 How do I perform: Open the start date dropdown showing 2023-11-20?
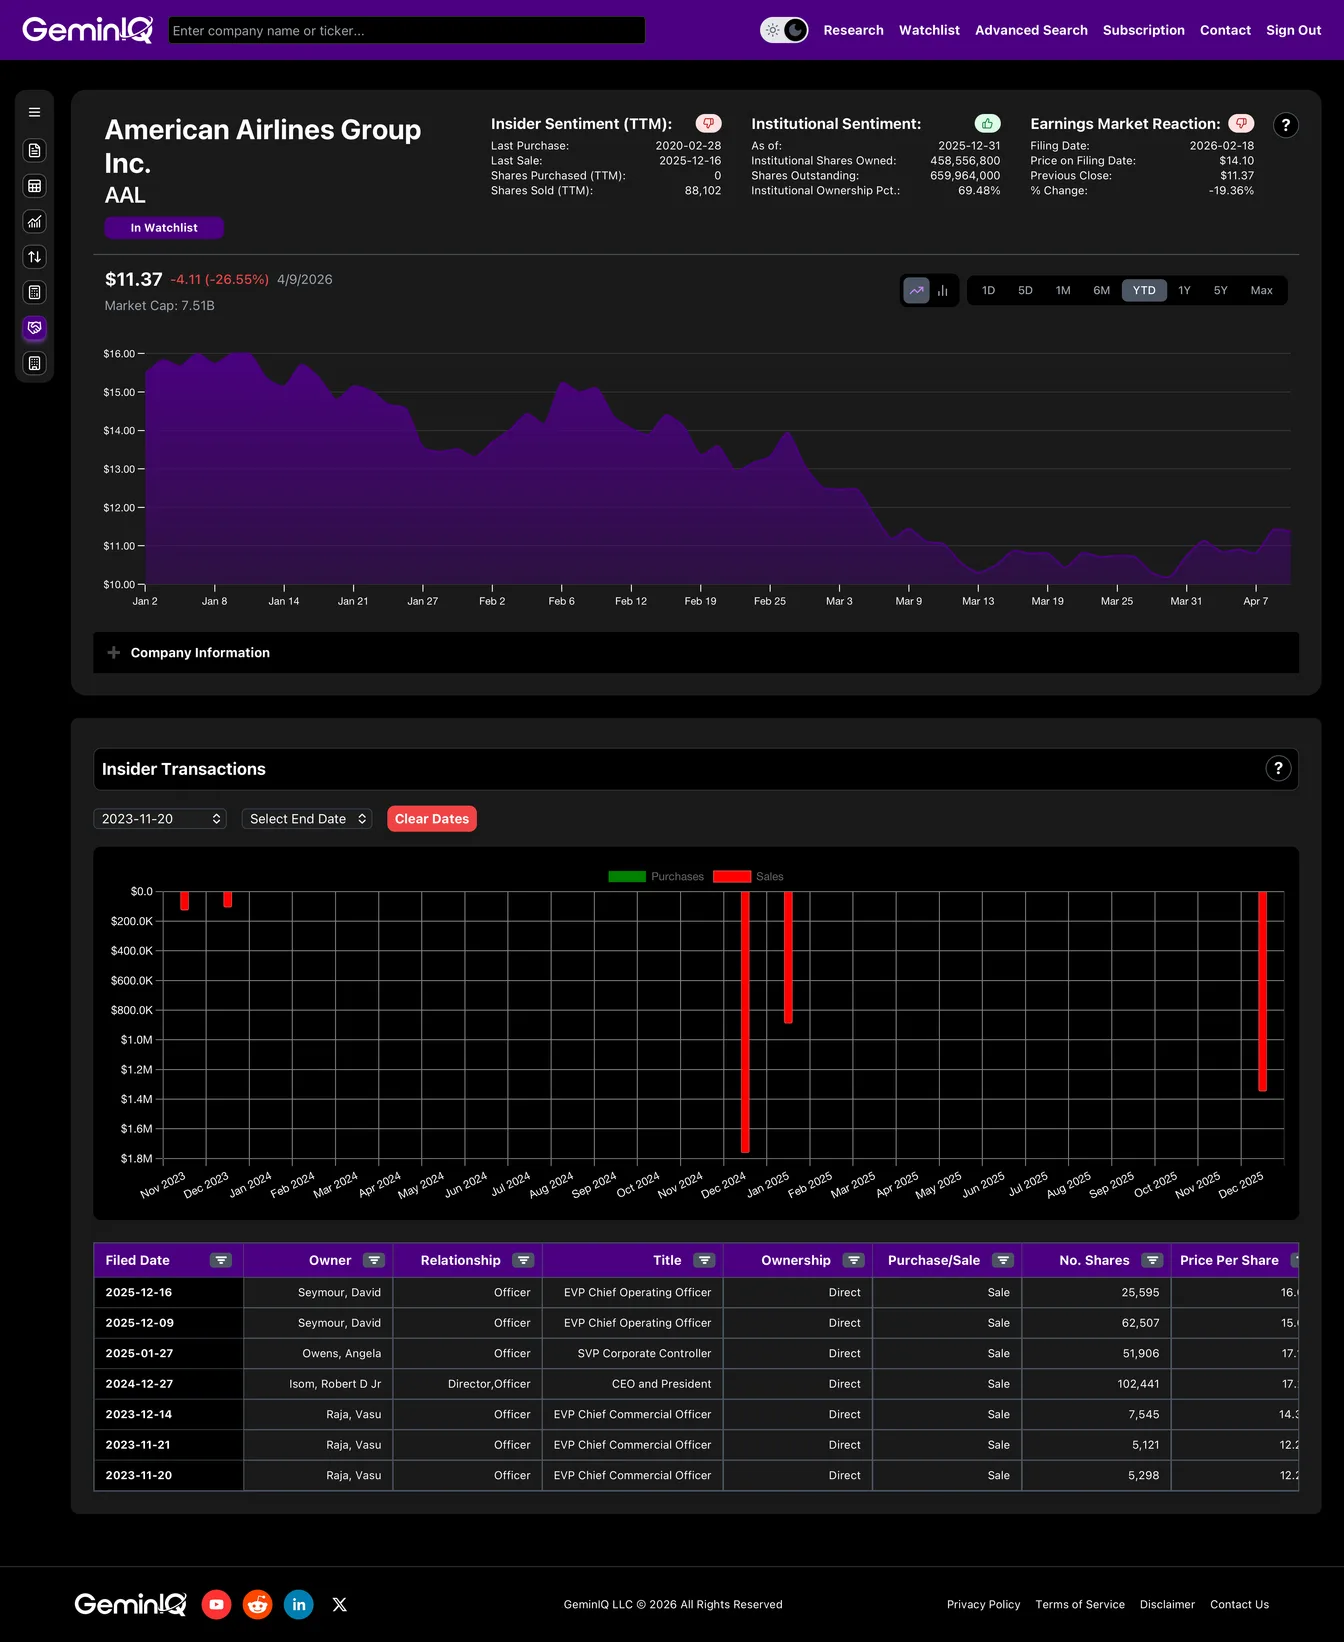160,819
